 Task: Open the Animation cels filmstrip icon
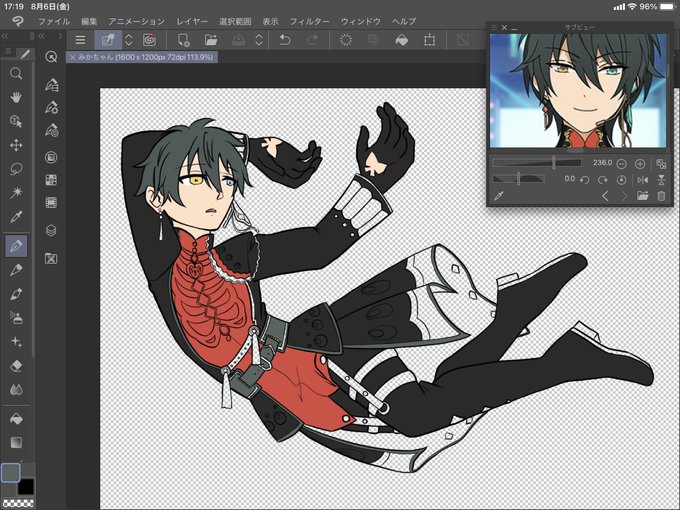[x=51, y=202]
